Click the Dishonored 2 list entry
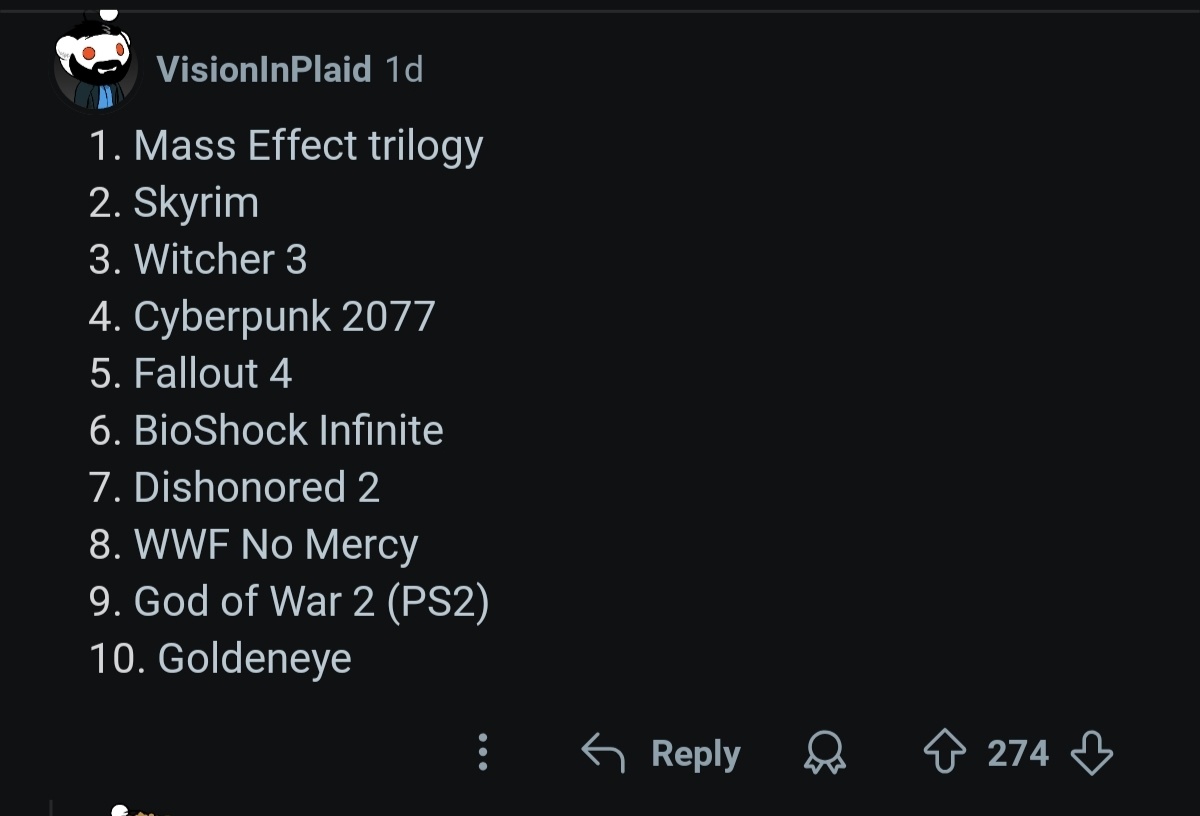This screenshot has width=1200, height=816. (256, 488)
